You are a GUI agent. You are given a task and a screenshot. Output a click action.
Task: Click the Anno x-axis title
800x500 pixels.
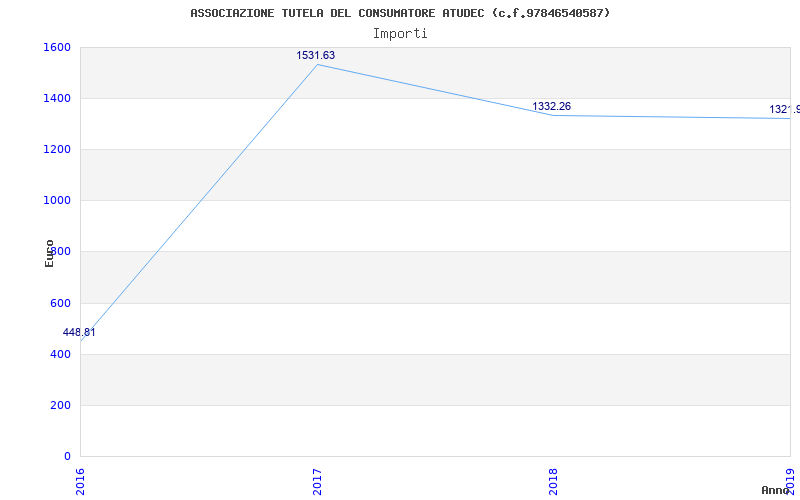click(x=775, y=490)
